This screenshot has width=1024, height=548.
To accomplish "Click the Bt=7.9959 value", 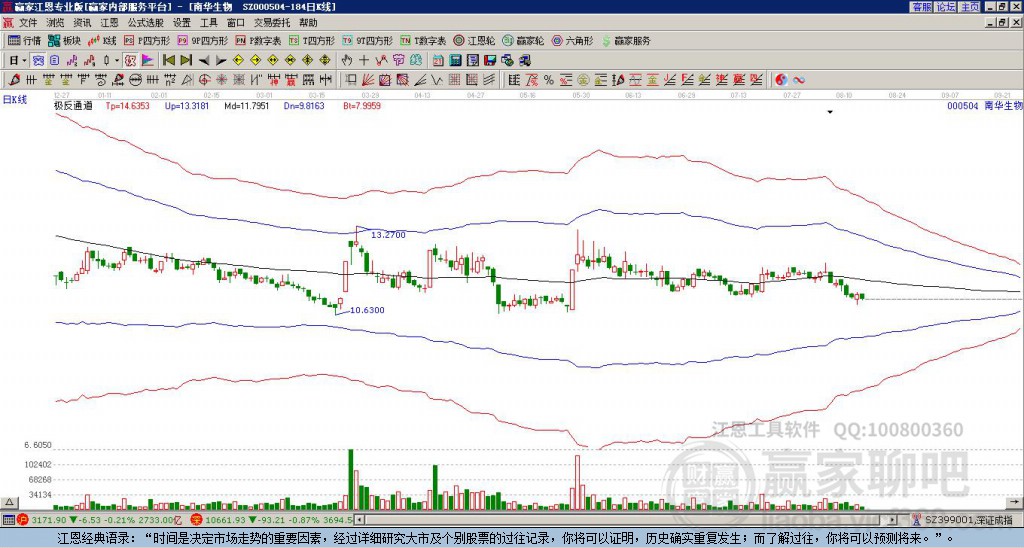I will coord(362,105).
